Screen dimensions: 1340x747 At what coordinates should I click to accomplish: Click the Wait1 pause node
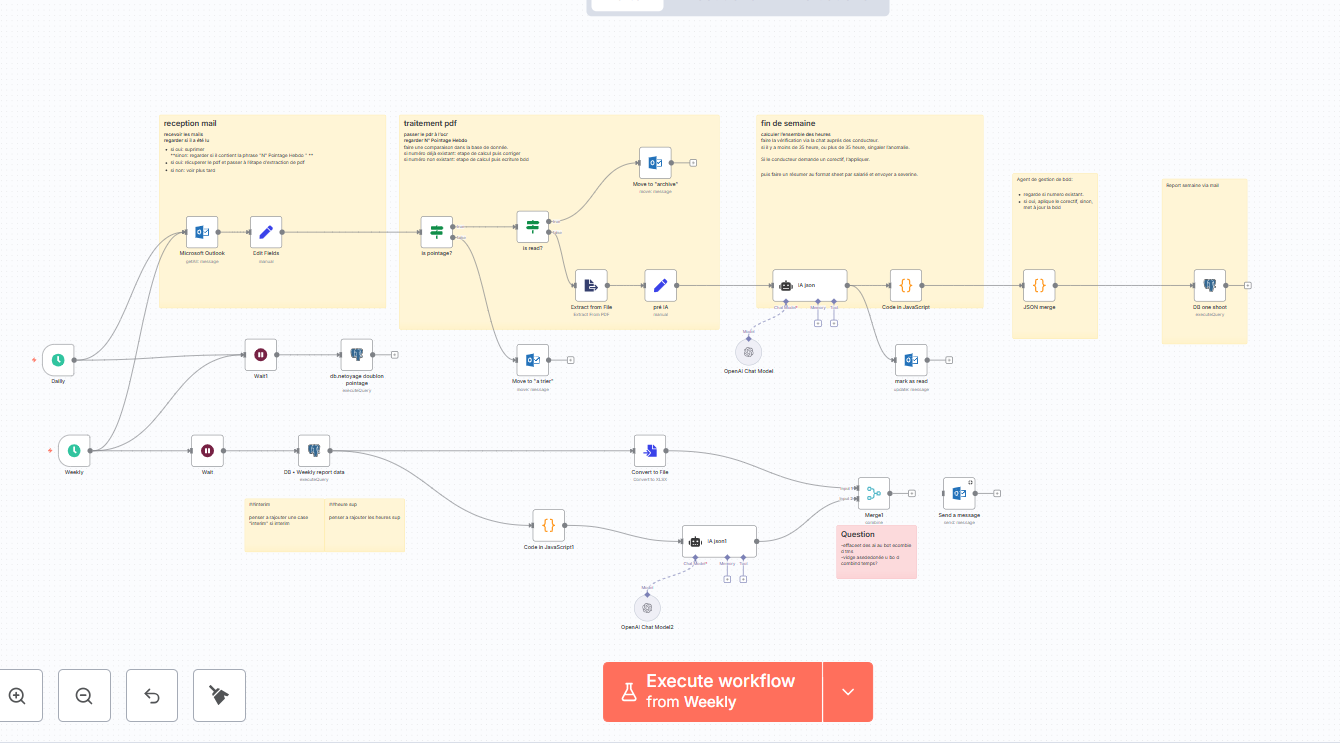tap(261, 354)
